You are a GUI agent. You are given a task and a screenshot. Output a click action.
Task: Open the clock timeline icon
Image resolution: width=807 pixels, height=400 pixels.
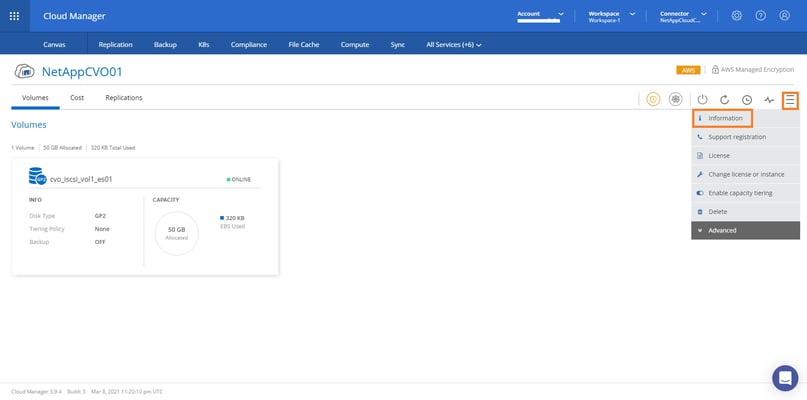(x=746, y=99)
